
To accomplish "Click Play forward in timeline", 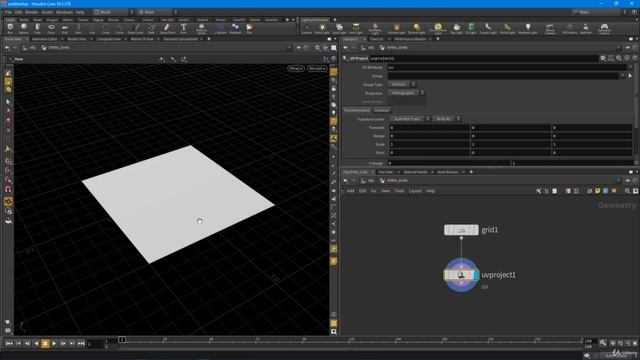I will (x=54, y=343).
